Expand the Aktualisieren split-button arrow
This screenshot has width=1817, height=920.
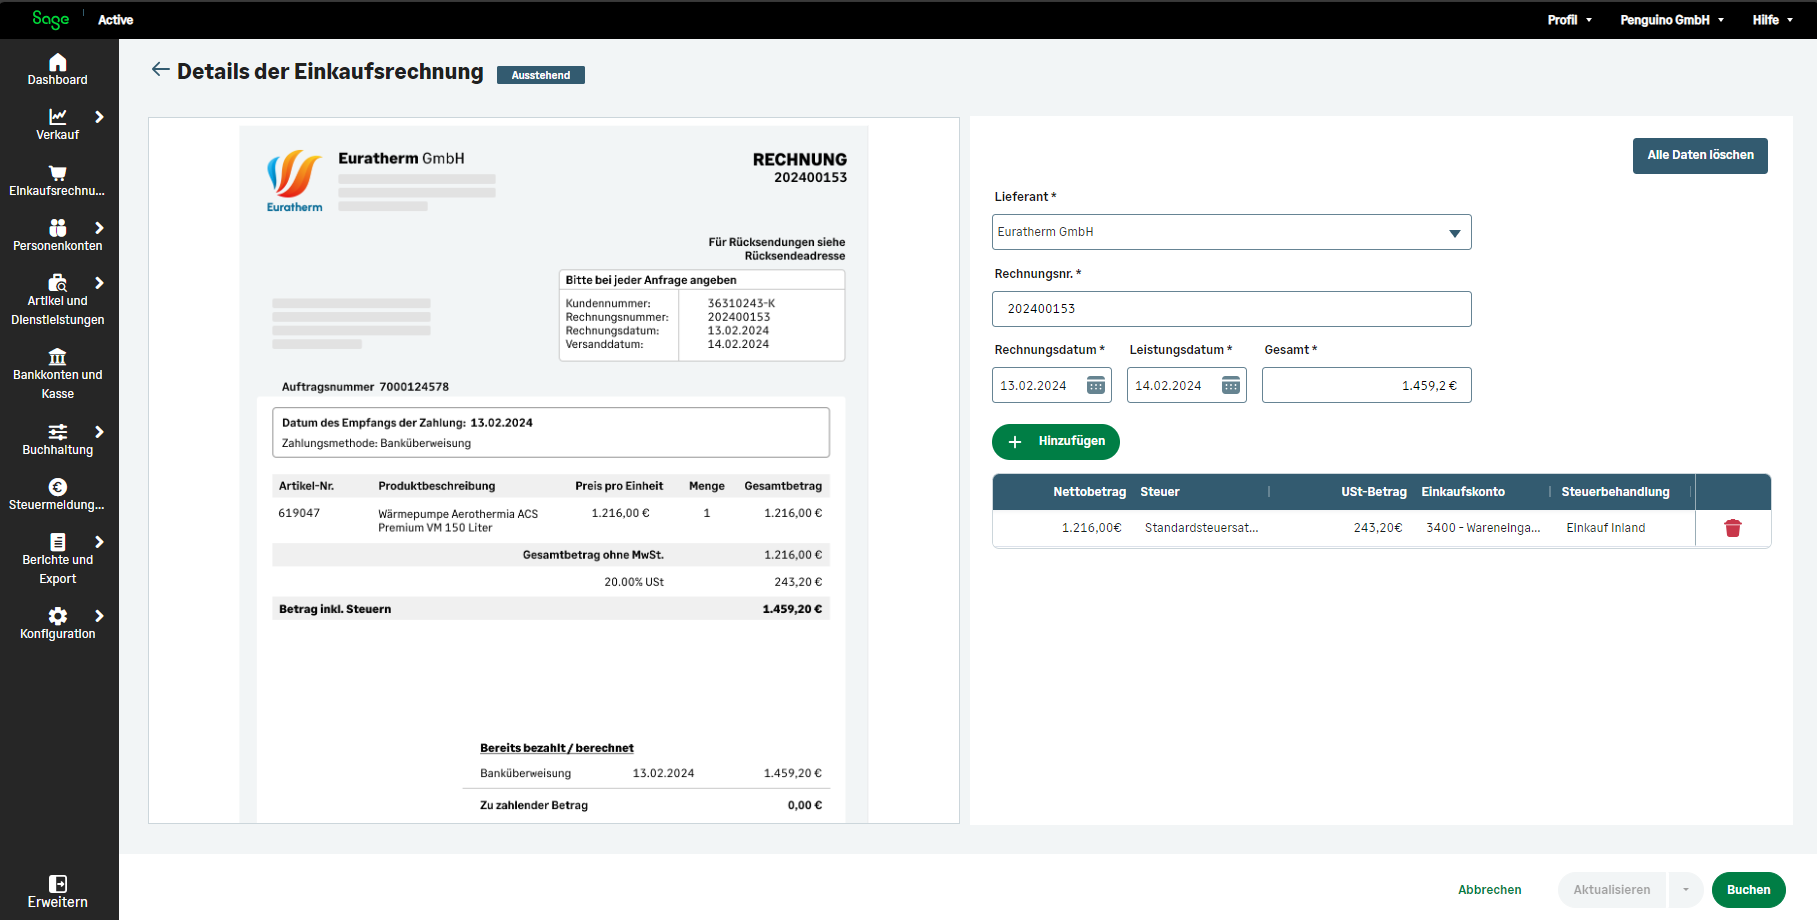(1685, 889)
